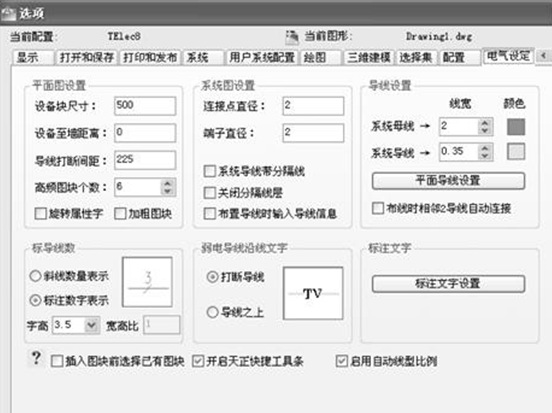Click the TV preview thumbnail
The height and width of the screenshot is (413, 552).
[313, 293]
